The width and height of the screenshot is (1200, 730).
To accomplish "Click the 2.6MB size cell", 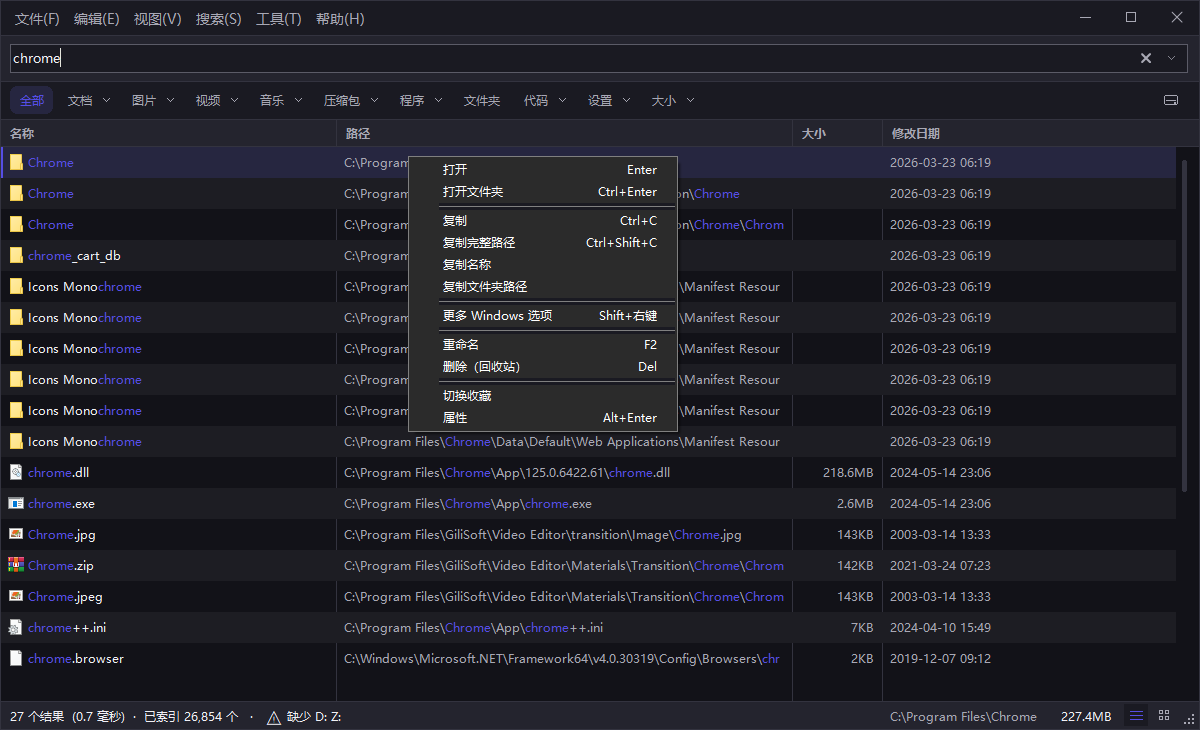I will click(x=855, y=503).
